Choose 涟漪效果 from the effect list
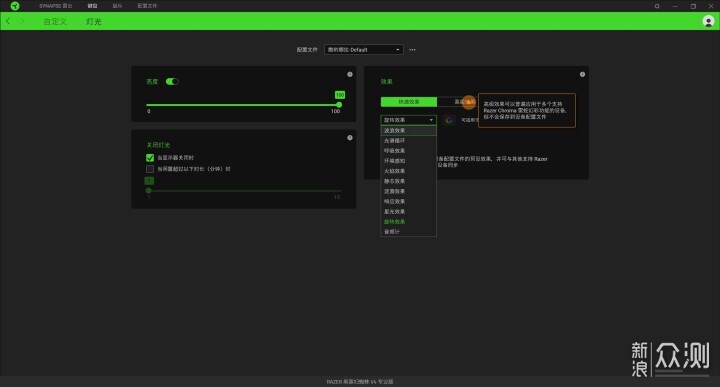The width and height of the screenshot is (720, 387). pyautogui.click(x=408, y=191)
